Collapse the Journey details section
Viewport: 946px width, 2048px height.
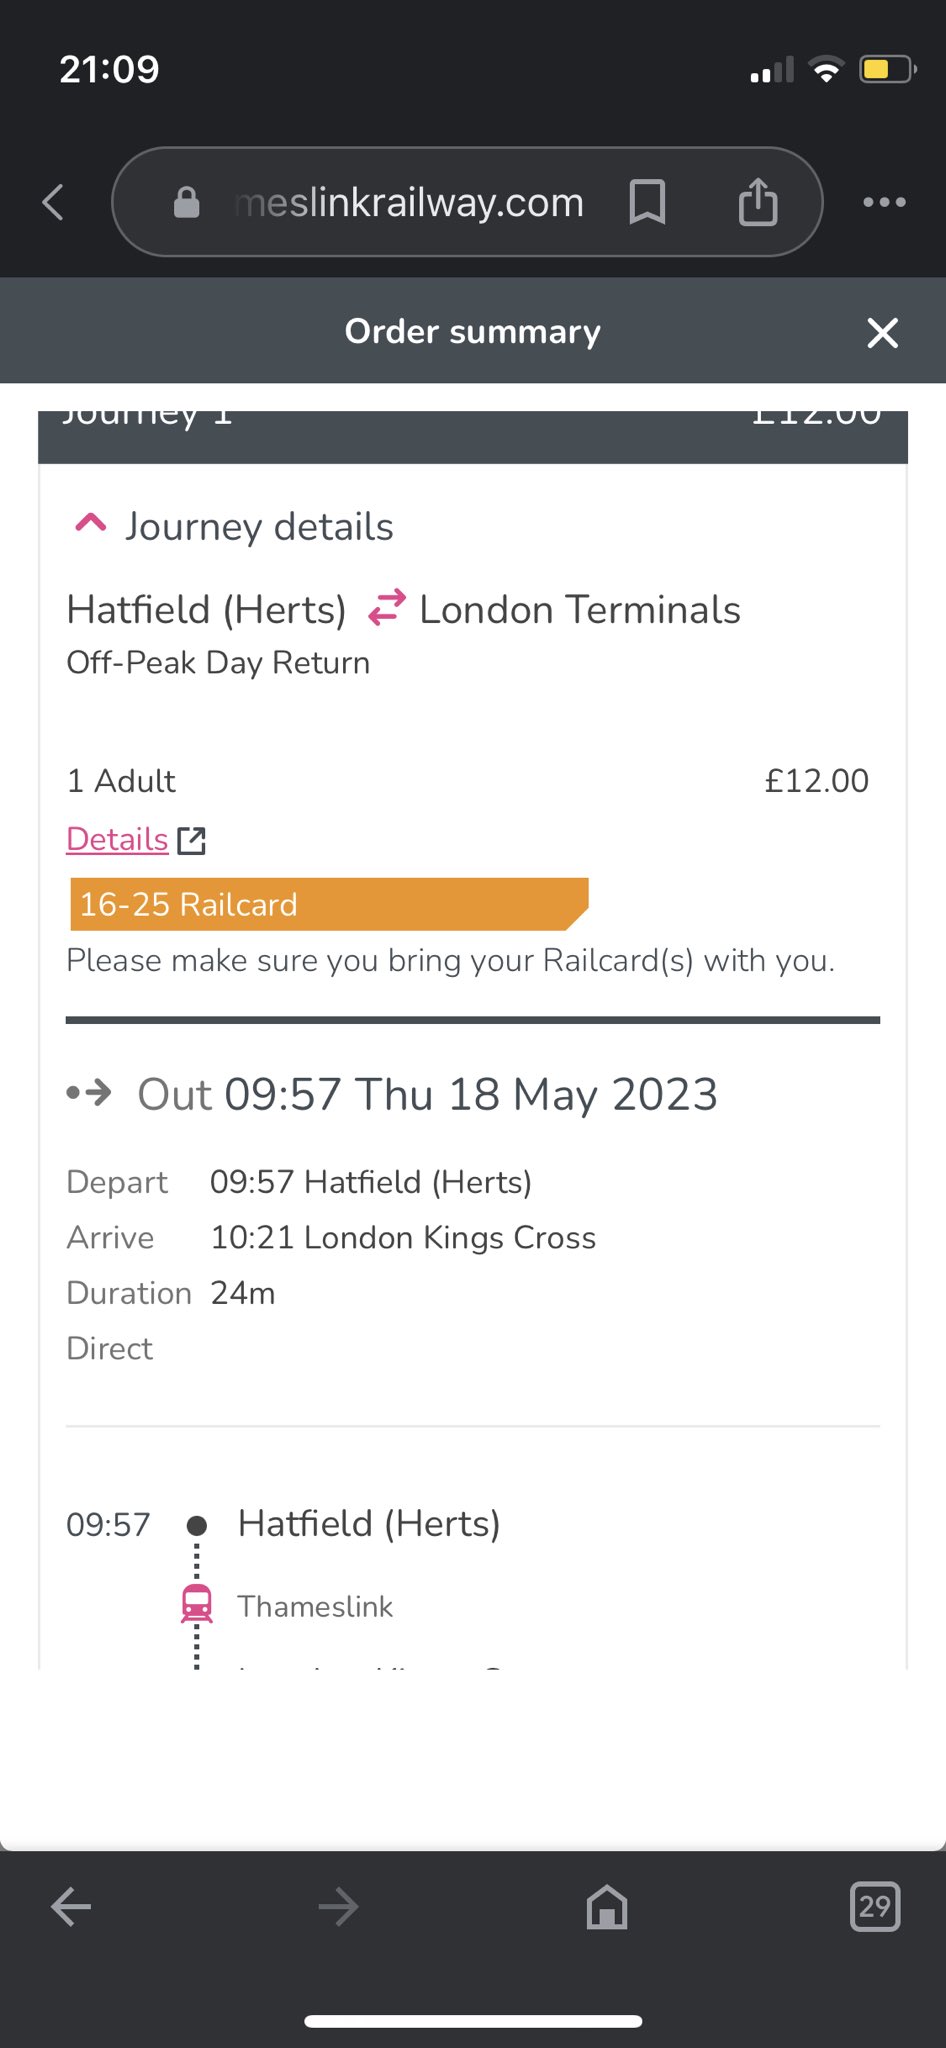[x=91, y=525]
